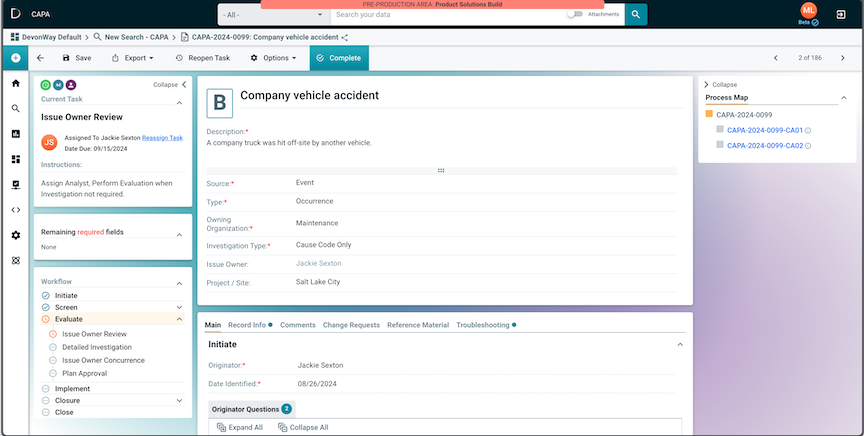Click the logout icon
This screenshot has width=864, height=436.
(841, 15)
